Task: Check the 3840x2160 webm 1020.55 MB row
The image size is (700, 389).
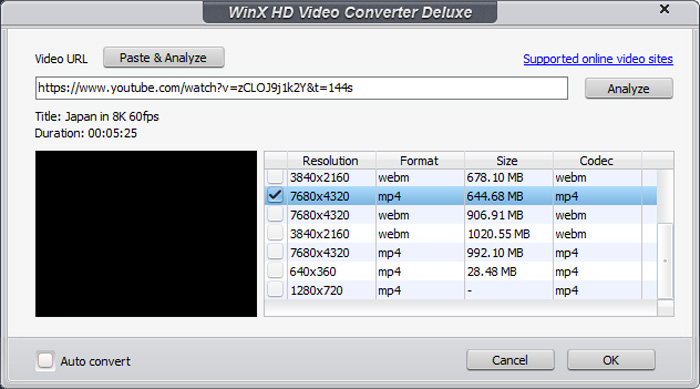Action: 275,234
